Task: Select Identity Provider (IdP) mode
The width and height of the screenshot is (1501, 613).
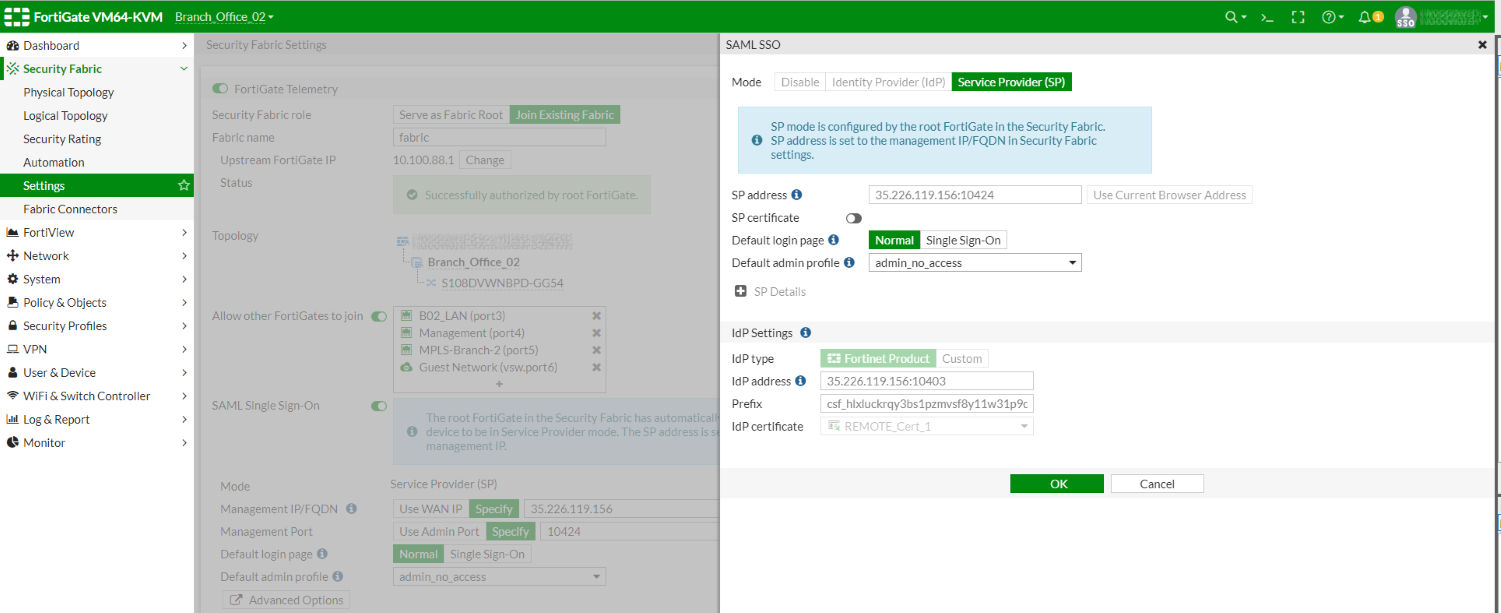Action: pos(888,82)
